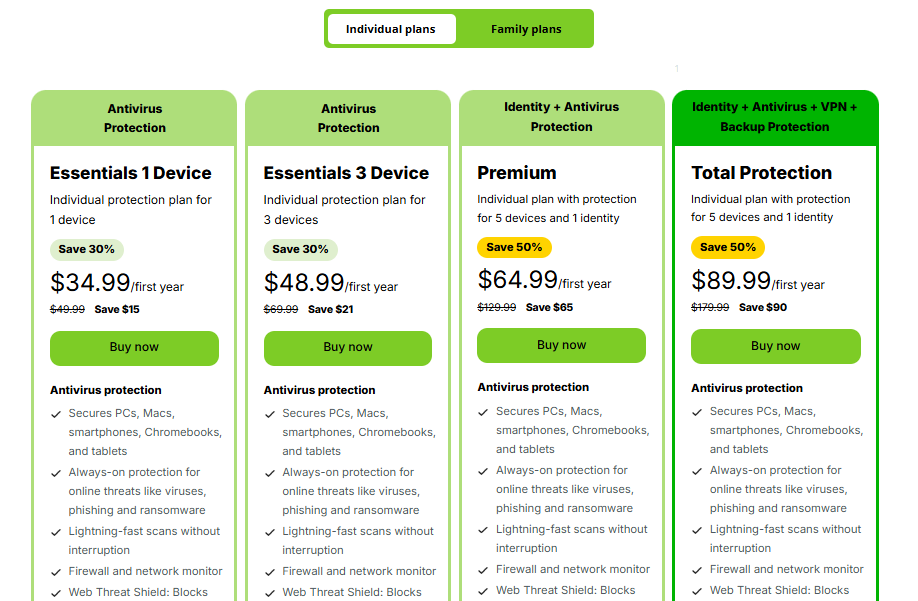Screen dimensions: 918x601
Task: Click the Antivirus protection heading in Premium
Action: [533, 387]
